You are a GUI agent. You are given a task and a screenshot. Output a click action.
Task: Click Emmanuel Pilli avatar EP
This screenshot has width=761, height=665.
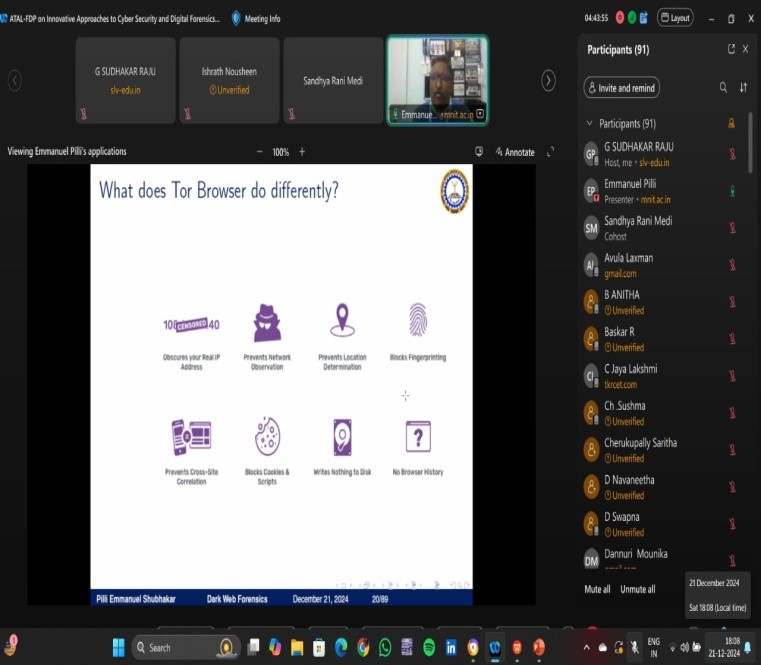click(591, 191)
